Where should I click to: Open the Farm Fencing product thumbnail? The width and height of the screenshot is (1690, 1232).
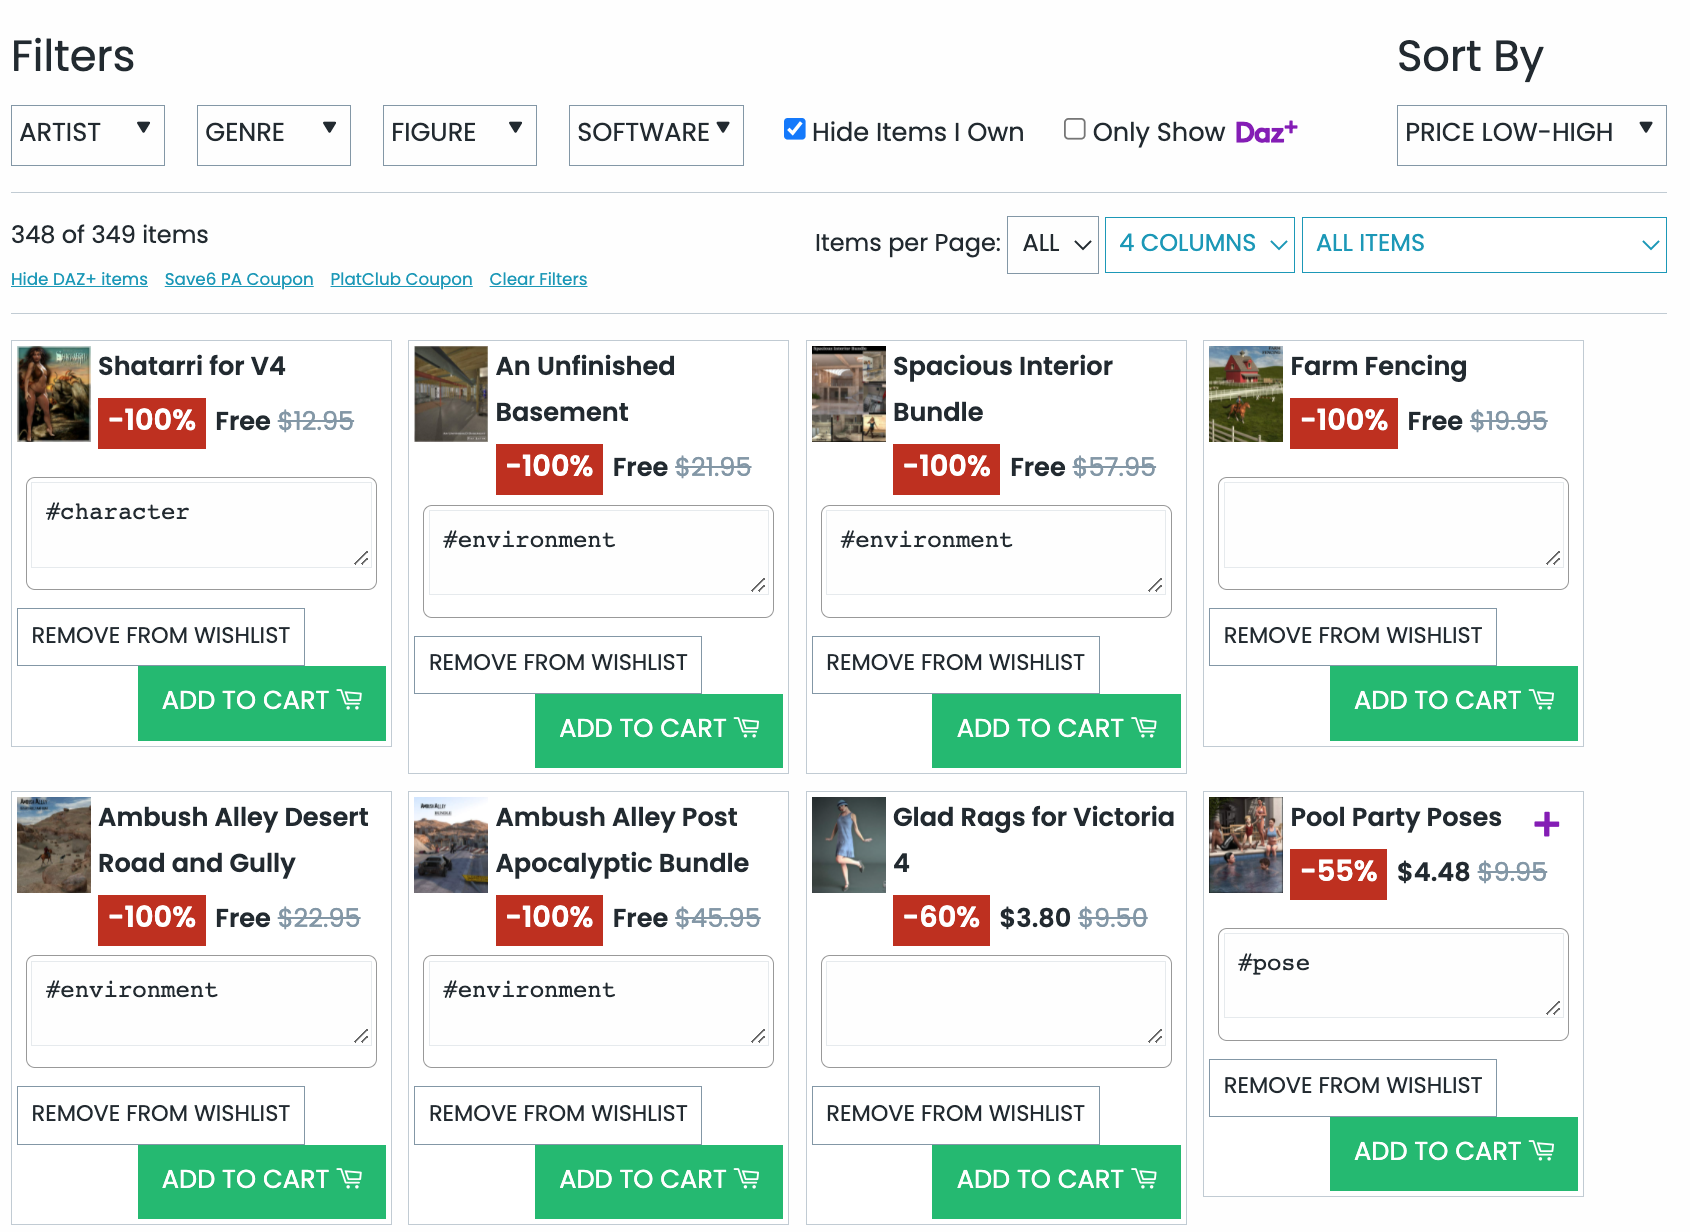[x=1245, y=394]
